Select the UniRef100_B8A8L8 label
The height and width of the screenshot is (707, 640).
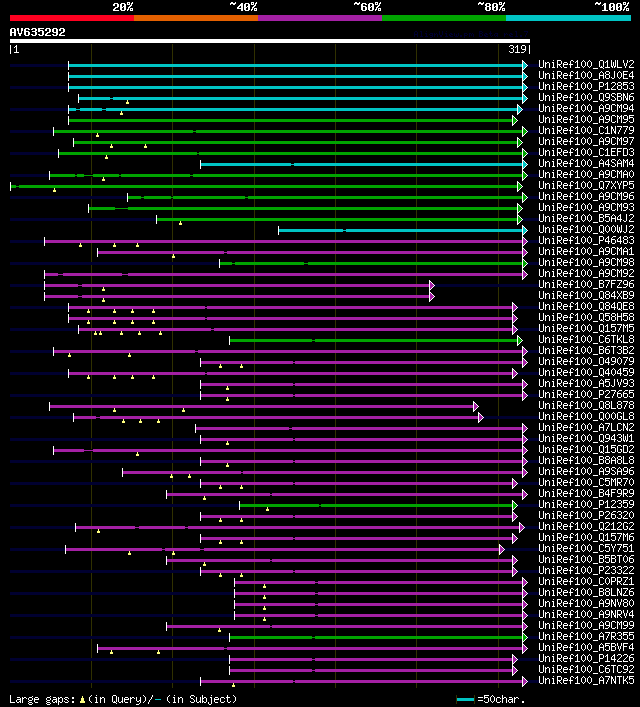[586, 461]
